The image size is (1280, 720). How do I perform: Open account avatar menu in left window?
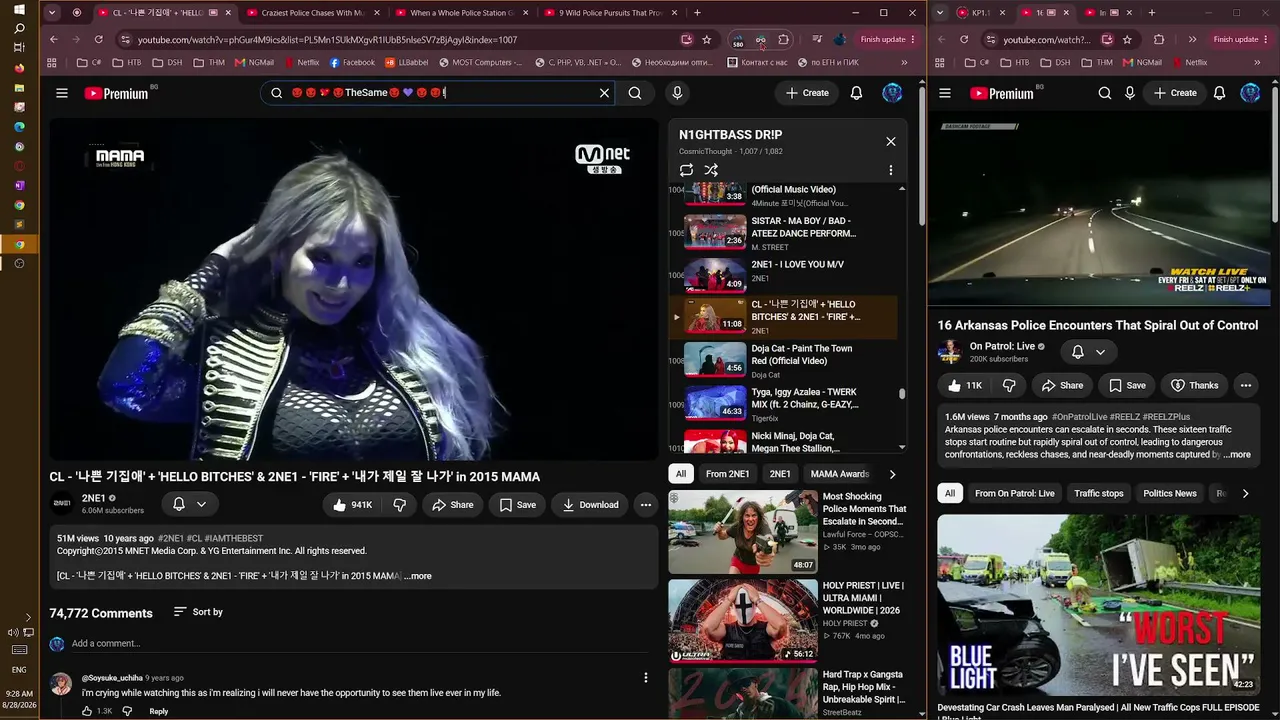[x=892, y=93]
